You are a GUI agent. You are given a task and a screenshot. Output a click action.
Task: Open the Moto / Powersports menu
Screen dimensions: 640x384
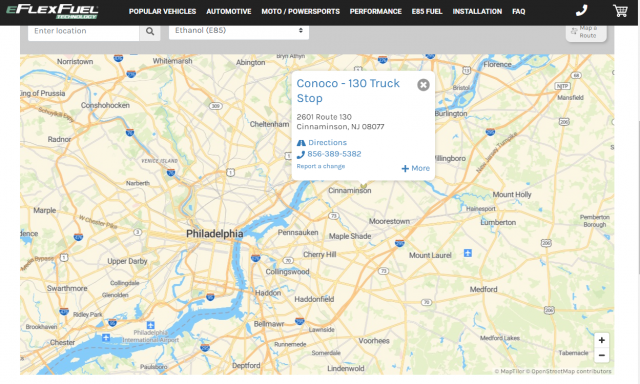[x=300, y=11]
